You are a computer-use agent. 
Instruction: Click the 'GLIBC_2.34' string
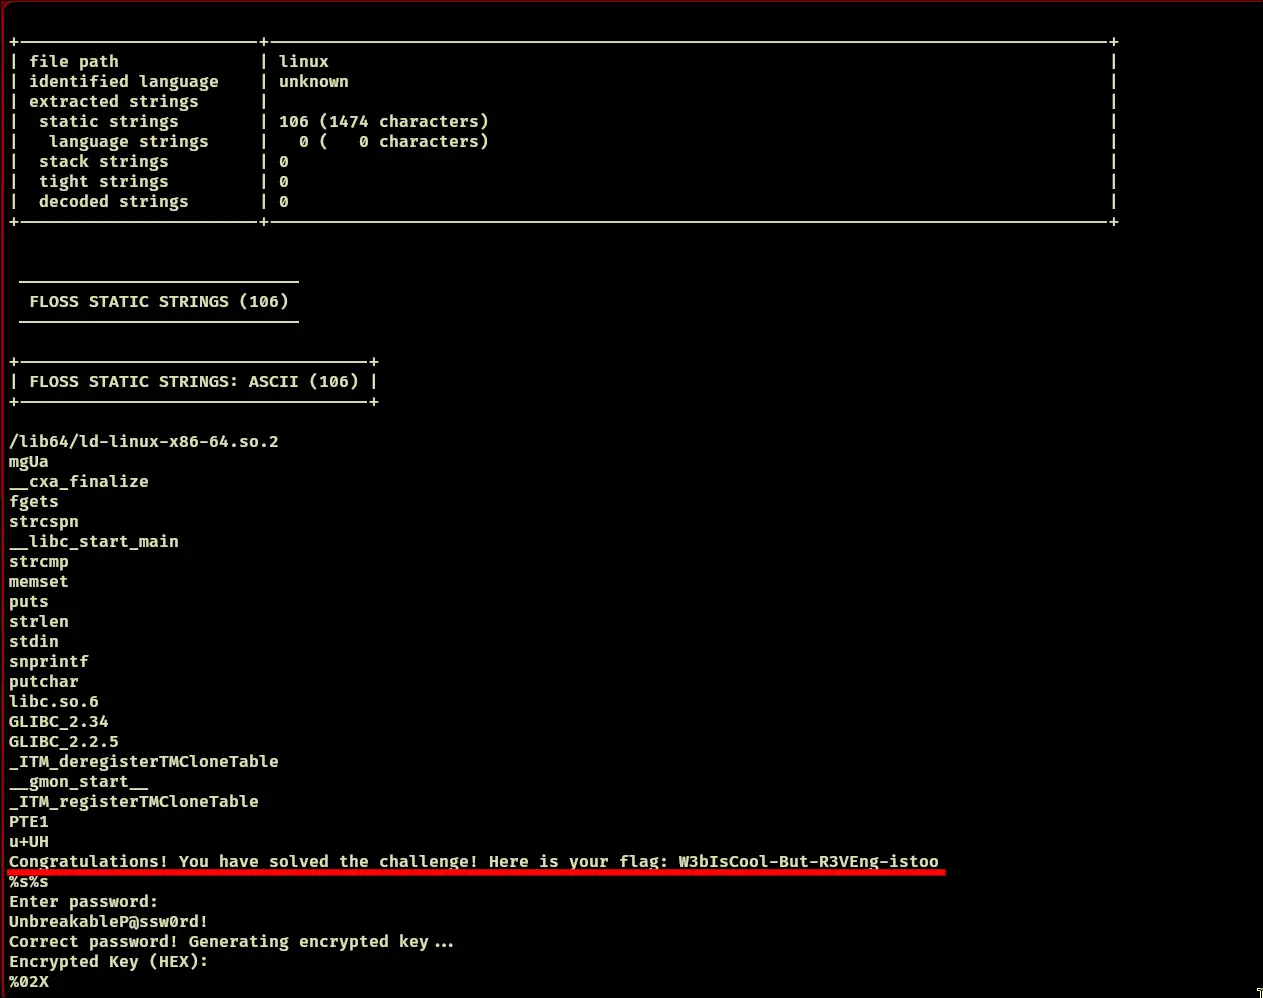tap(58, 721)
